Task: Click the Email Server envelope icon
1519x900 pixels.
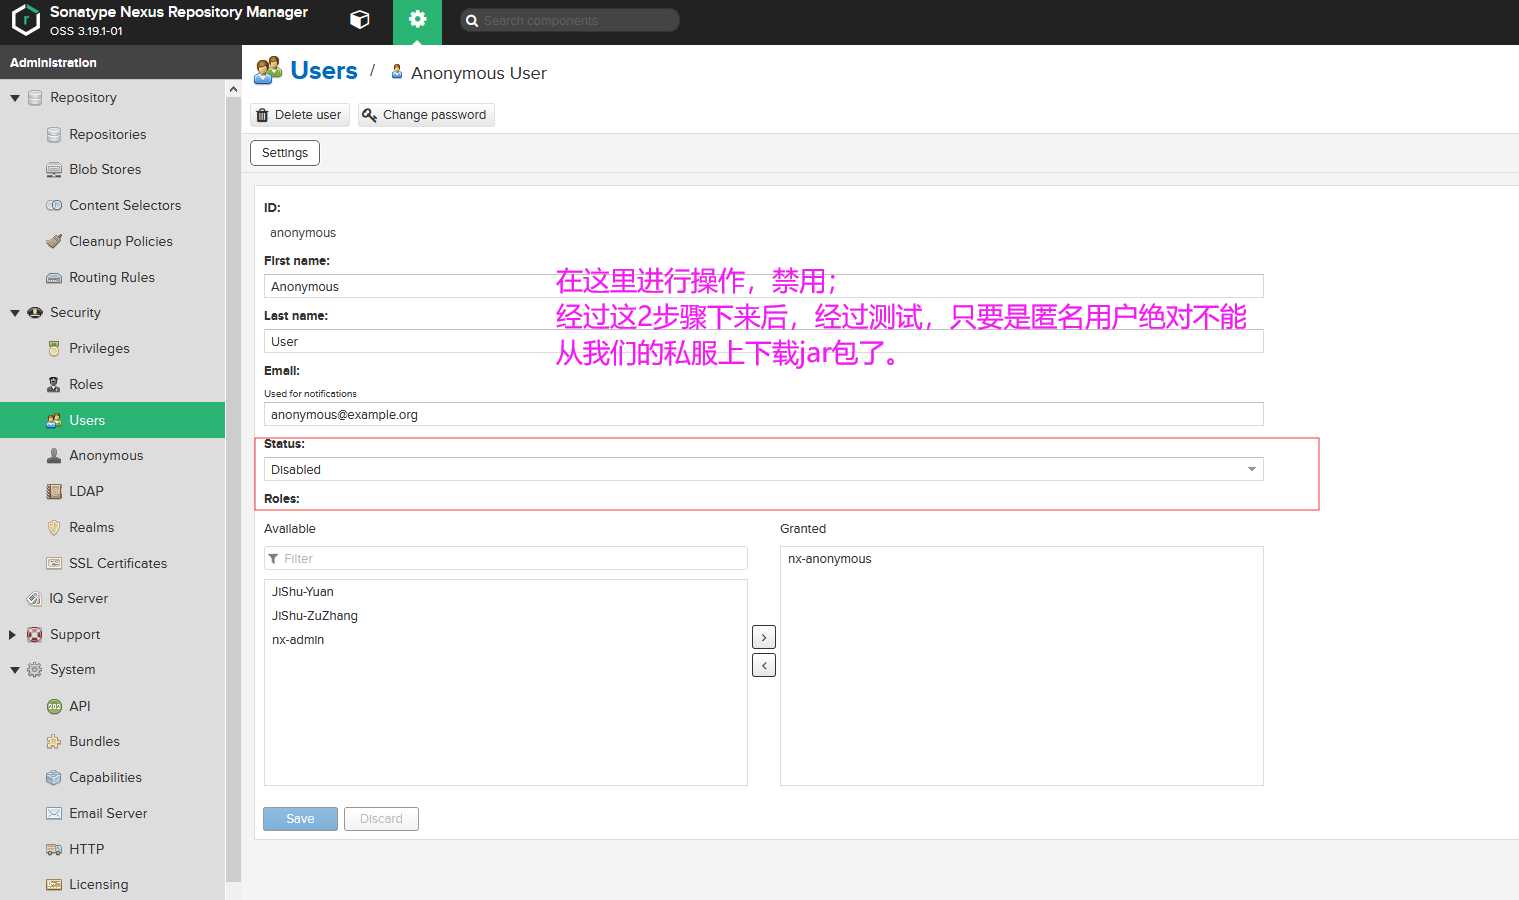Action: (54, 813)
